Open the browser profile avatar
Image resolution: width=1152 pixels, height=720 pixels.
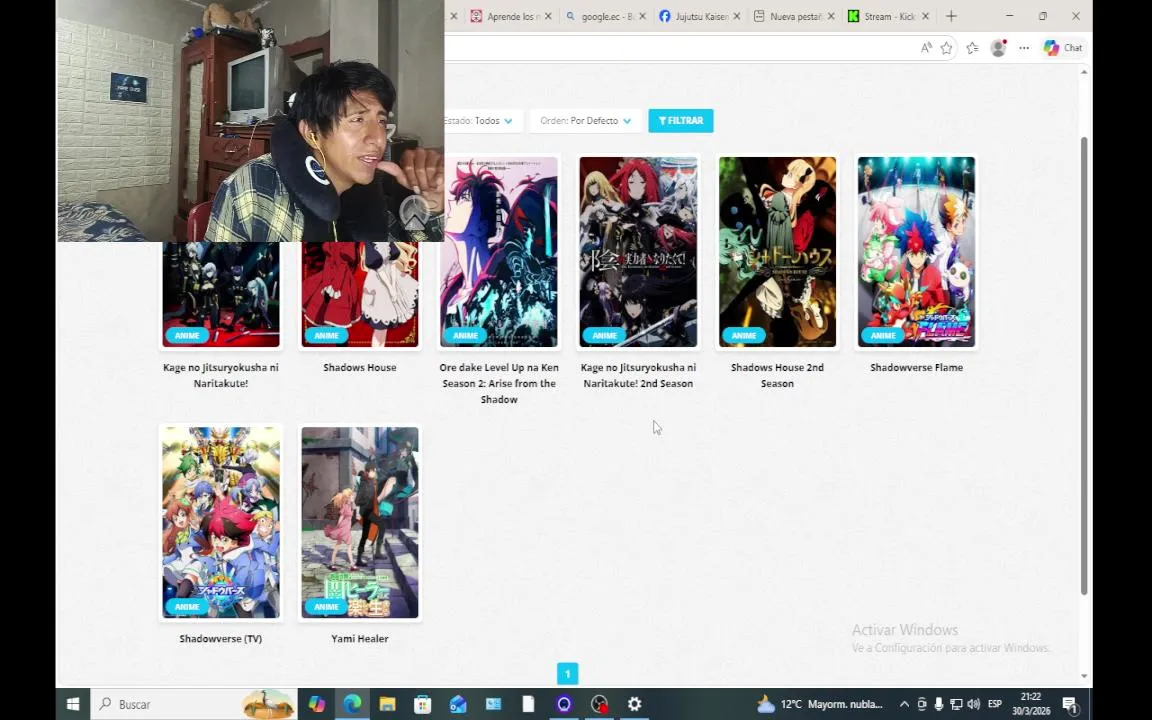998,48
